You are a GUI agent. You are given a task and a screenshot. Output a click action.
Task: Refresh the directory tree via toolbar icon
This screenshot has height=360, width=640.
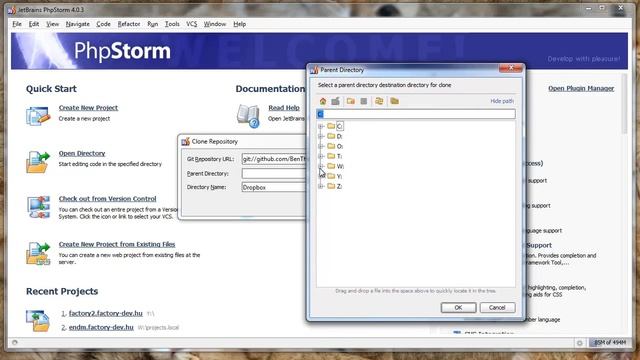(x=379, y=101)
